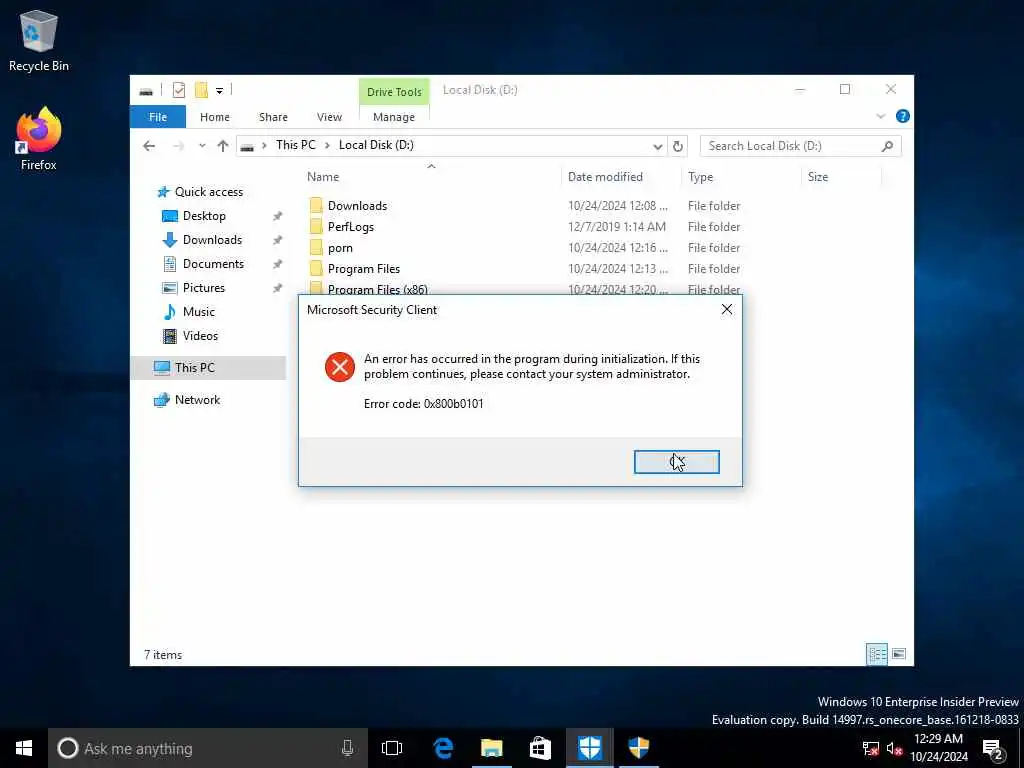
Task: Click the Search Local Disk (D:) field
Action: pyautogui.click(x=800, y=146)
